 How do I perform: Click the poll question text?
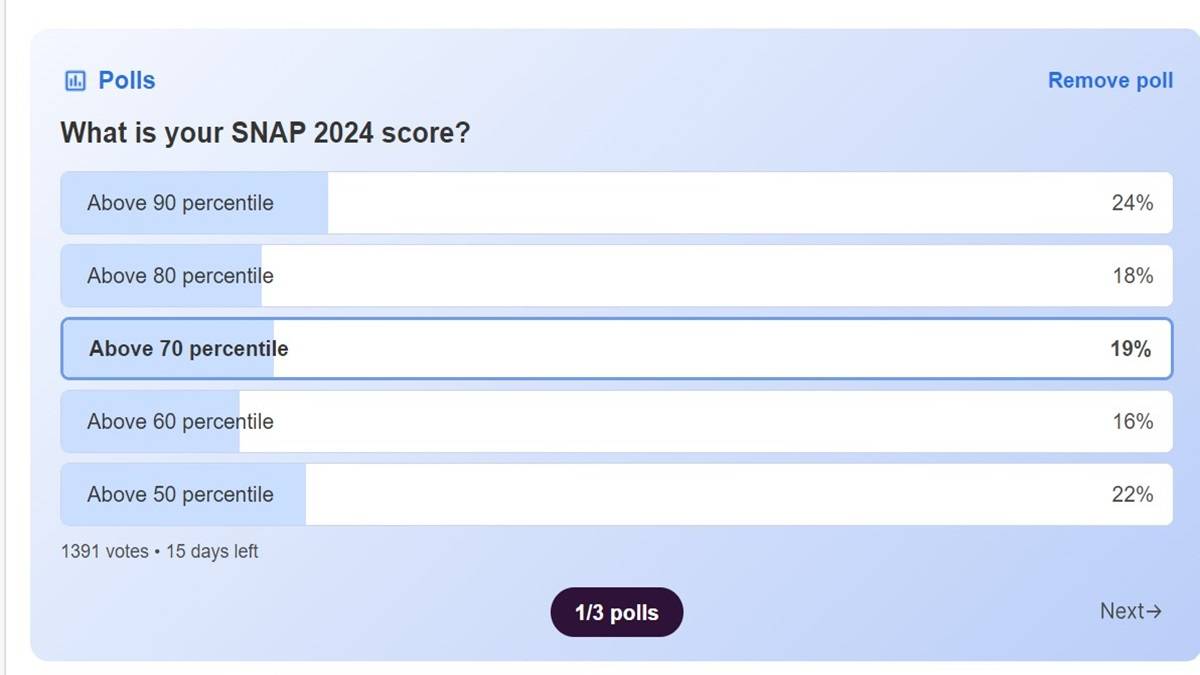[265, 133]
